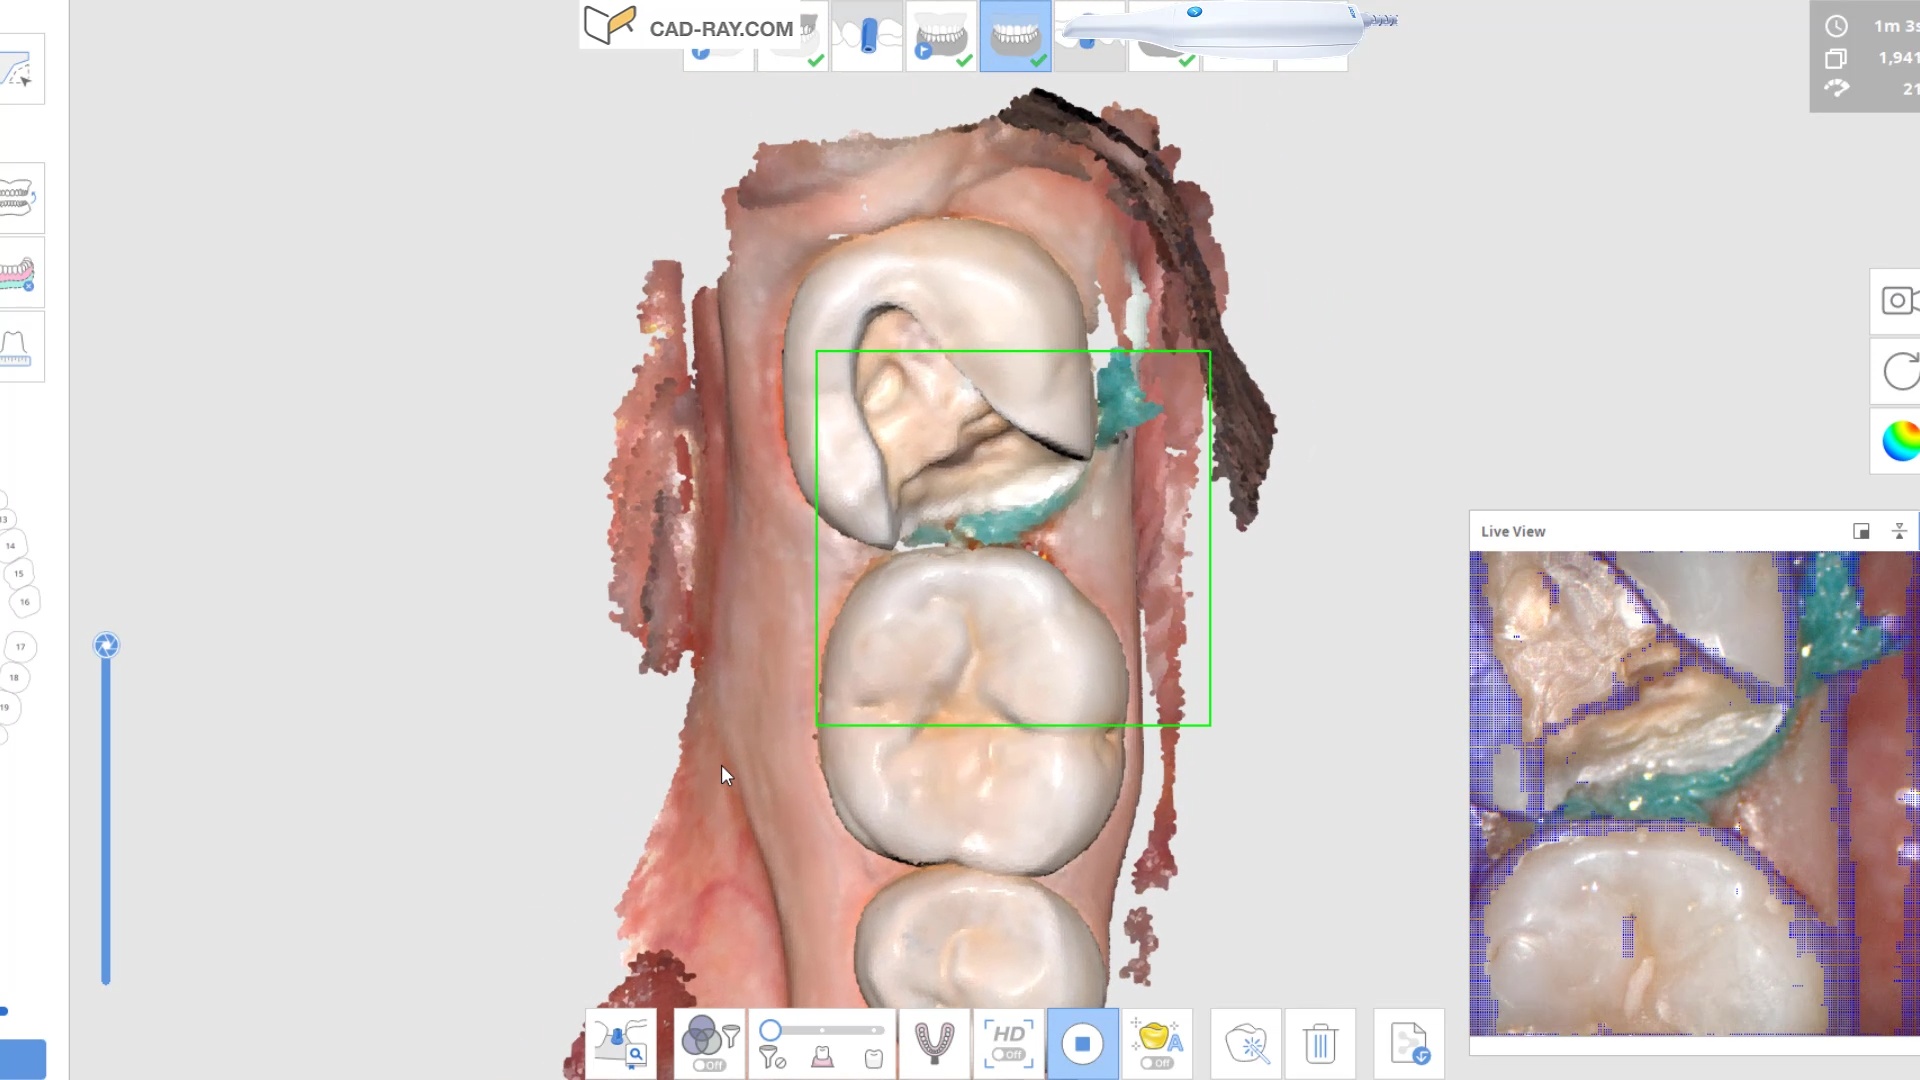Toggle the AI gold crown detection switch
1920x1080 pixels.
tap(1156, 1063)
